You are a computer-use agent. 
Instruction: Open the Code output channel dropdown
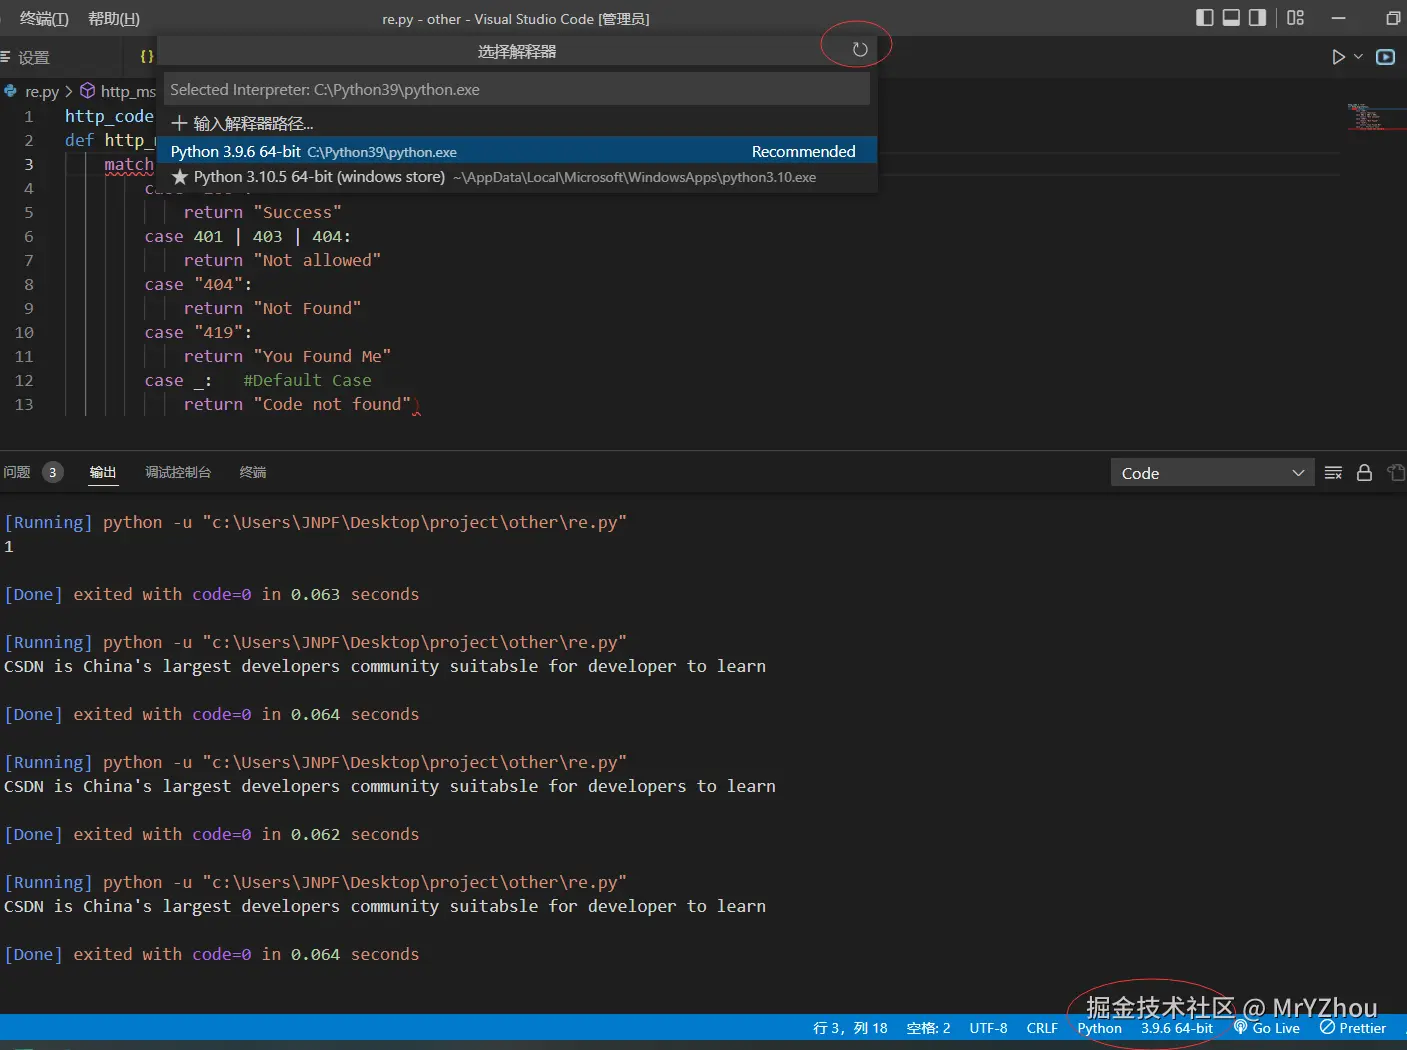tap(1212, 473)
